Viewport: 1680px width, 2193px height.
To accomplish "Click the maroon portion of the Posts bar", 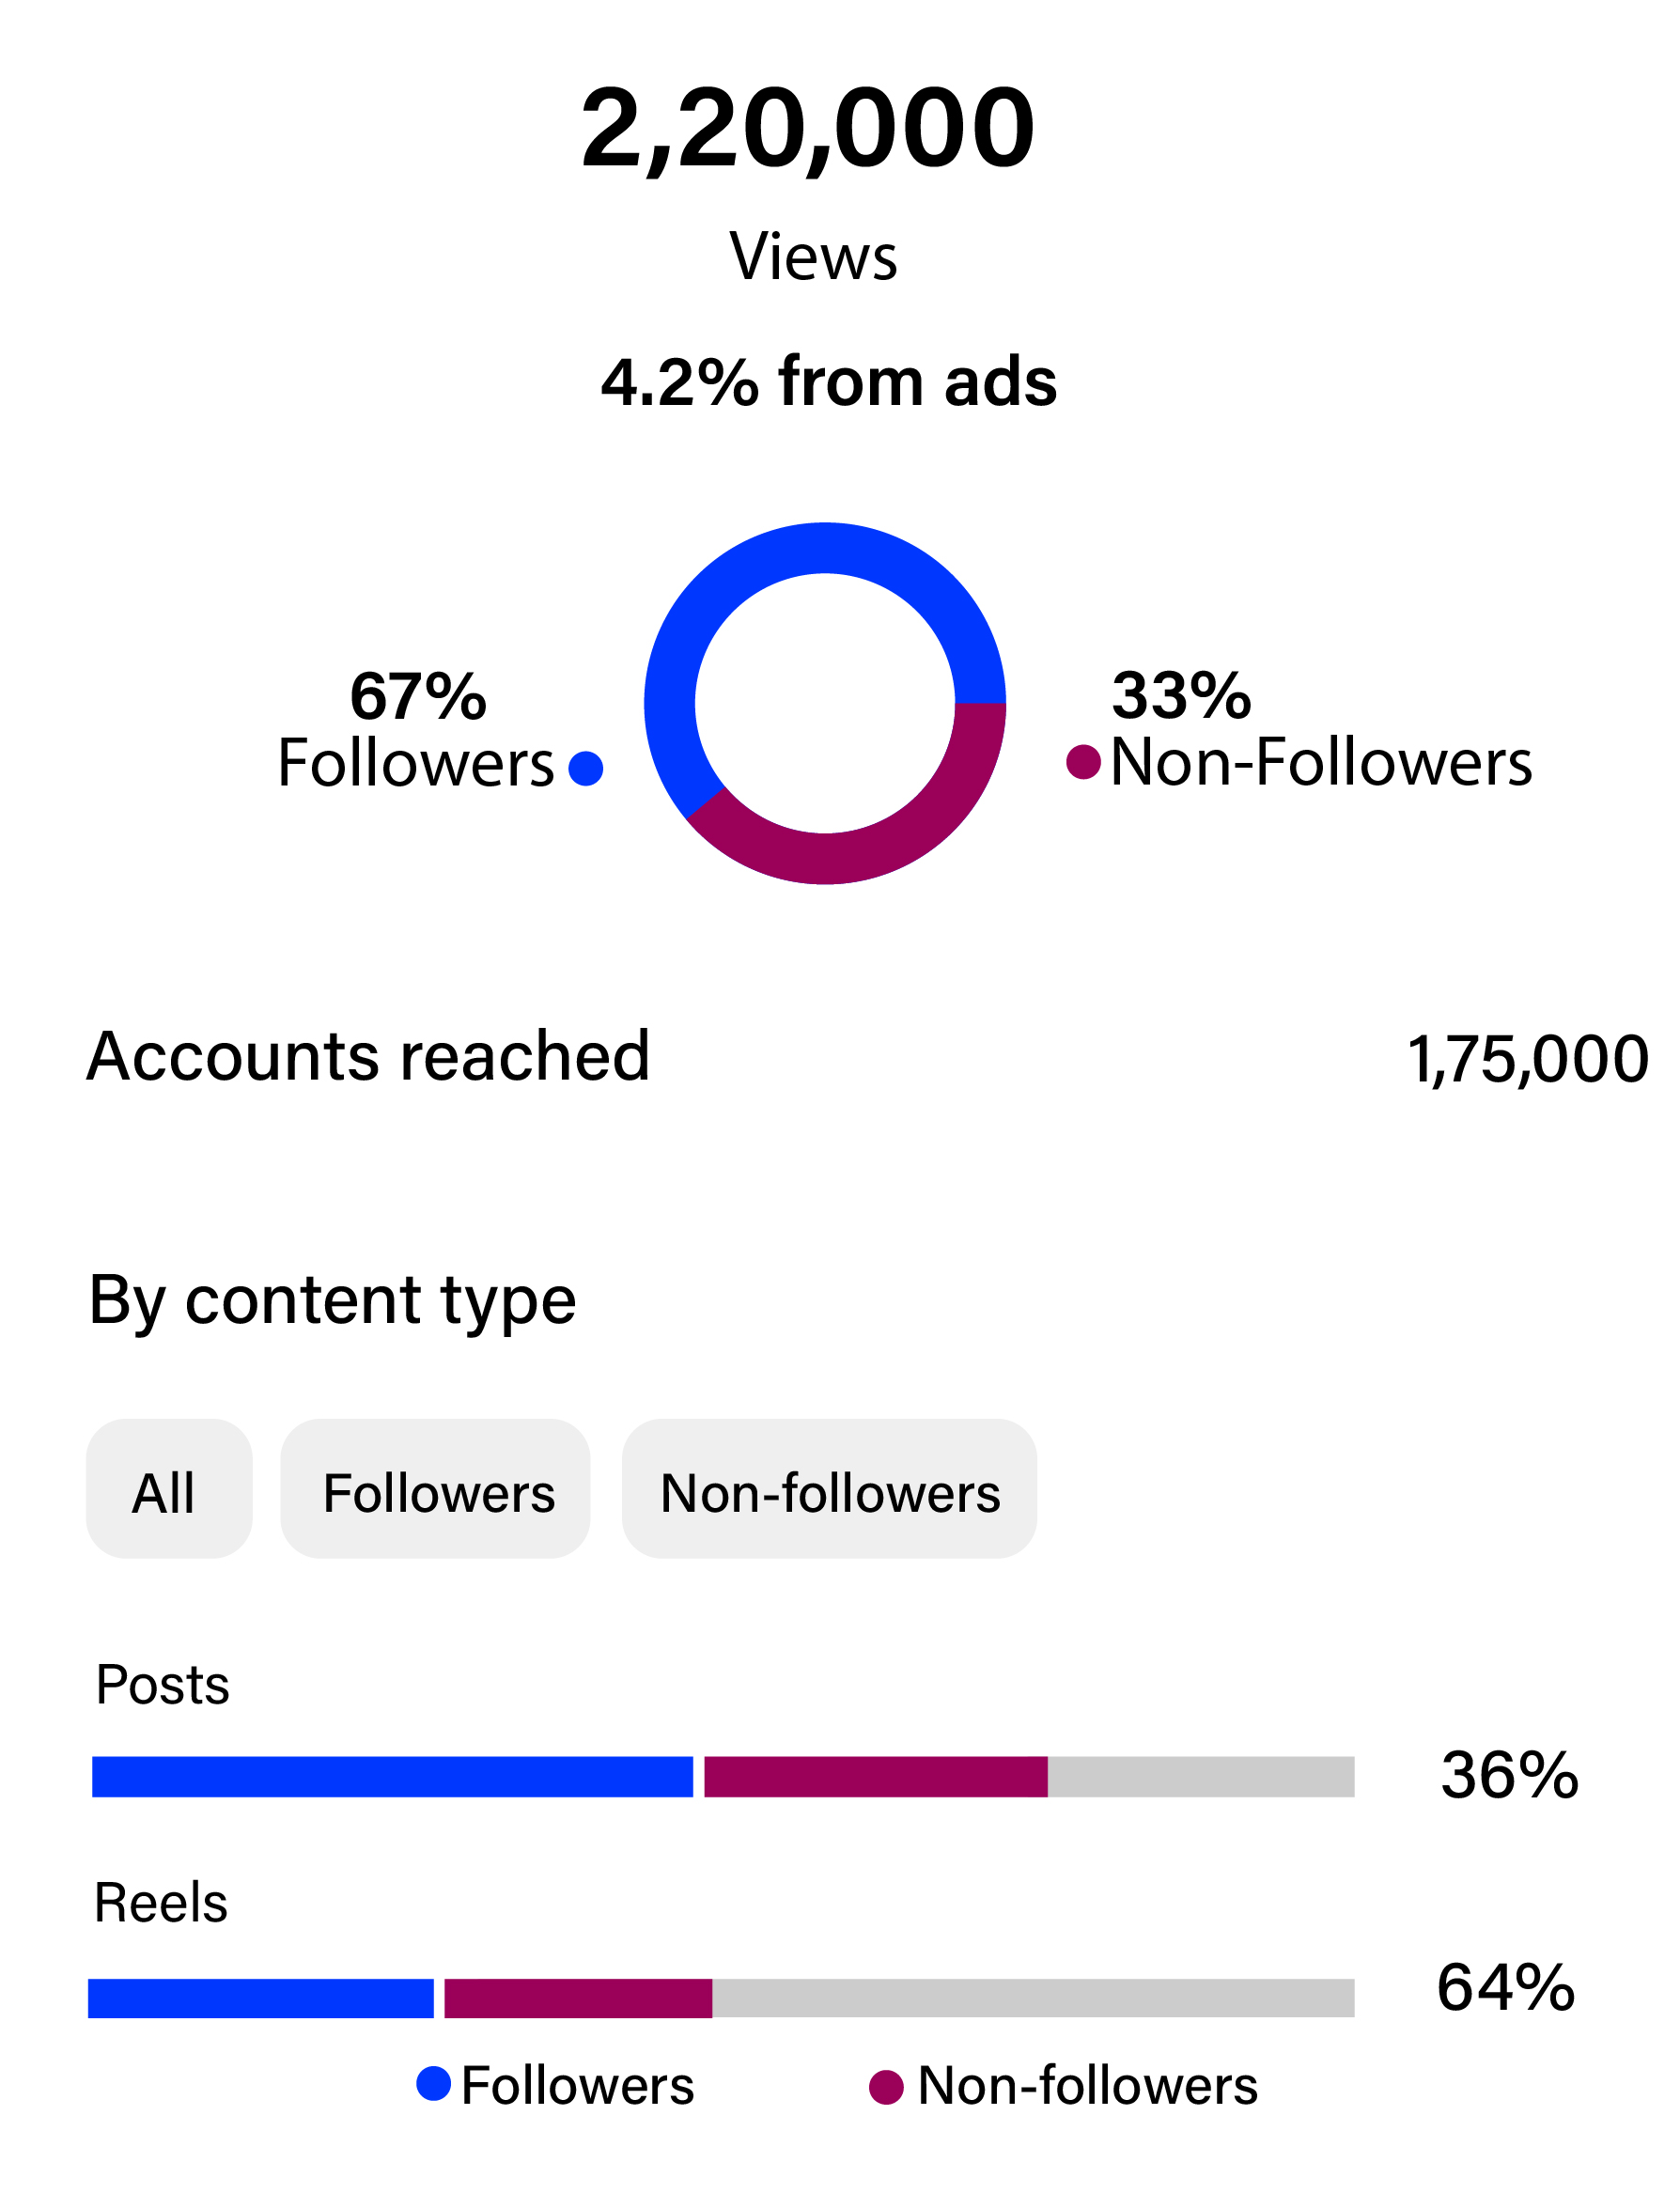I will [875, 1777].
